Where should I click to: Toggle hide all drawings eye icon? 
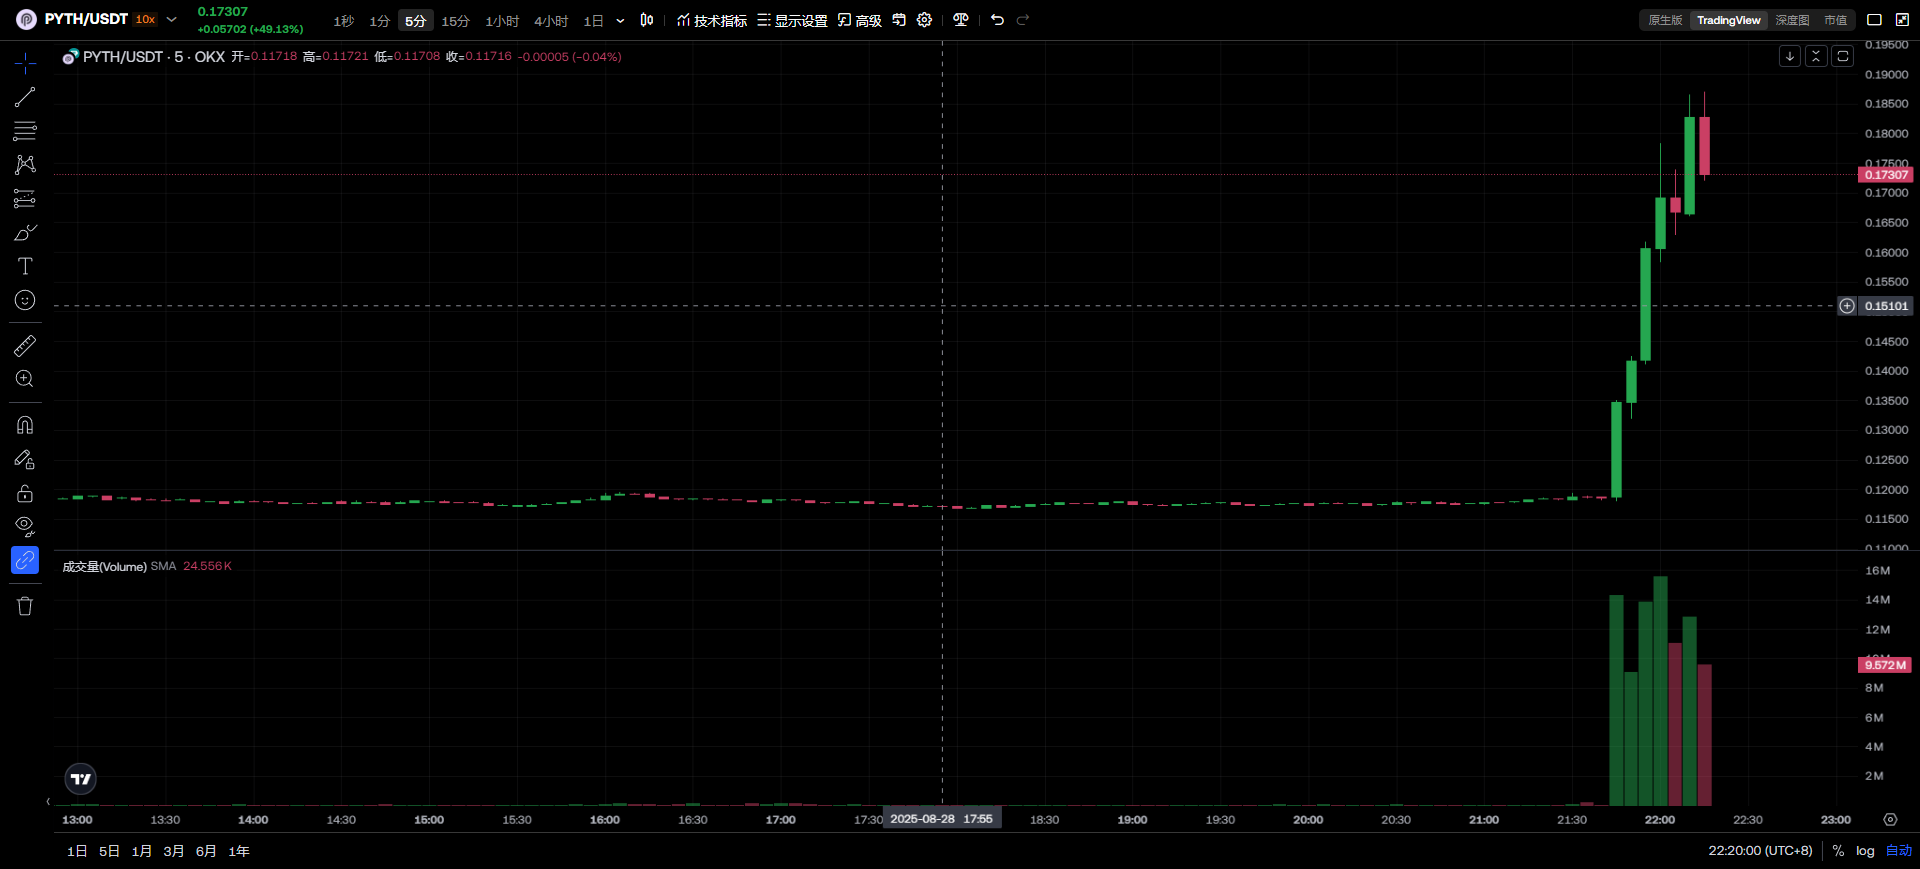click(25, 526)
